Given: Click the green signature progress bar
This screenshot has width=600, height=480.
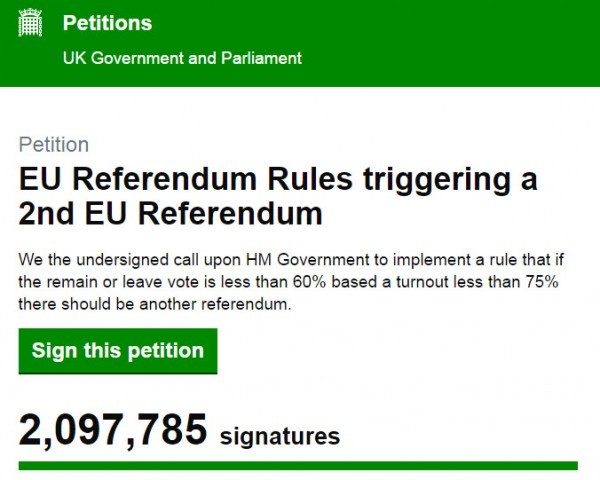Looking at the screenshot, I should (298, 465).
